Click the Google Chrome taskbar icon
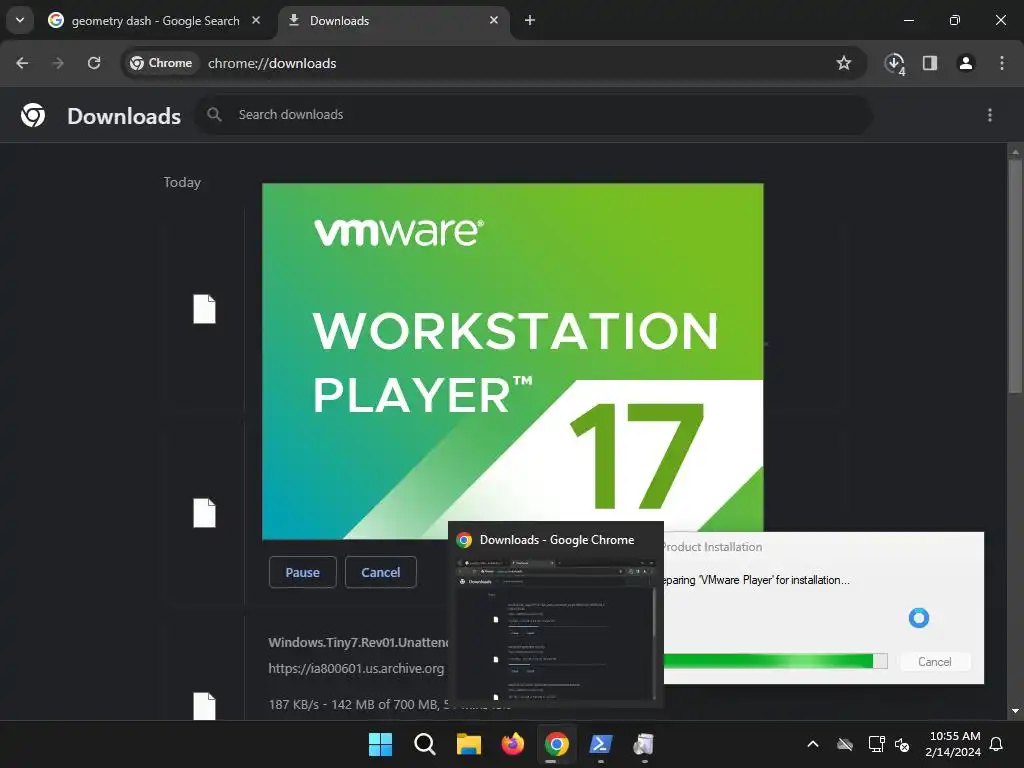Screen dimensions: 1024x768 click(556, 744)
